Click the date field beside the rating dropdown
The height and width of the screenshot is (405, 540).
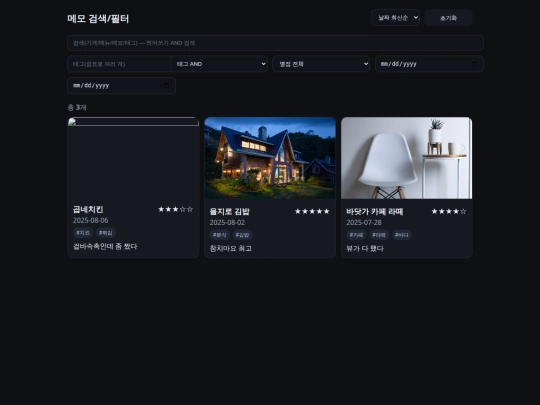pyautogui.click(x=429, y=64)
